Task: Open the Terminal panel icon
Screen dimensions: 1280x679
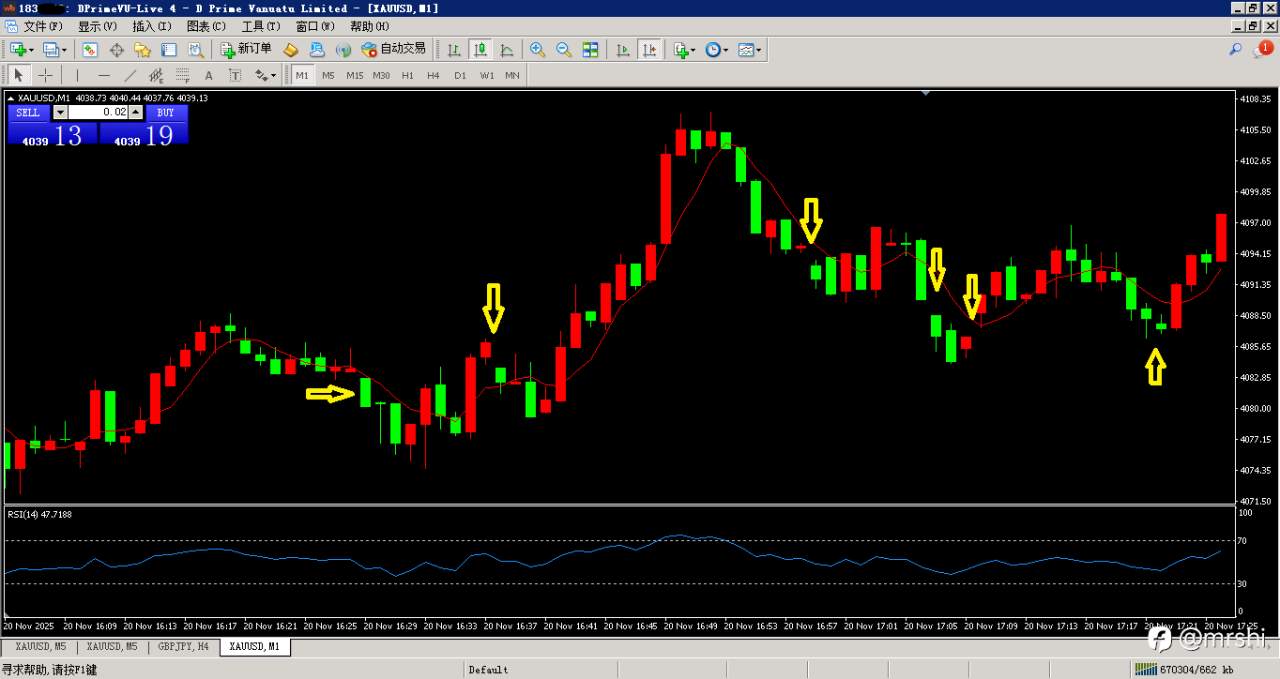Action: tap(169, 49)
